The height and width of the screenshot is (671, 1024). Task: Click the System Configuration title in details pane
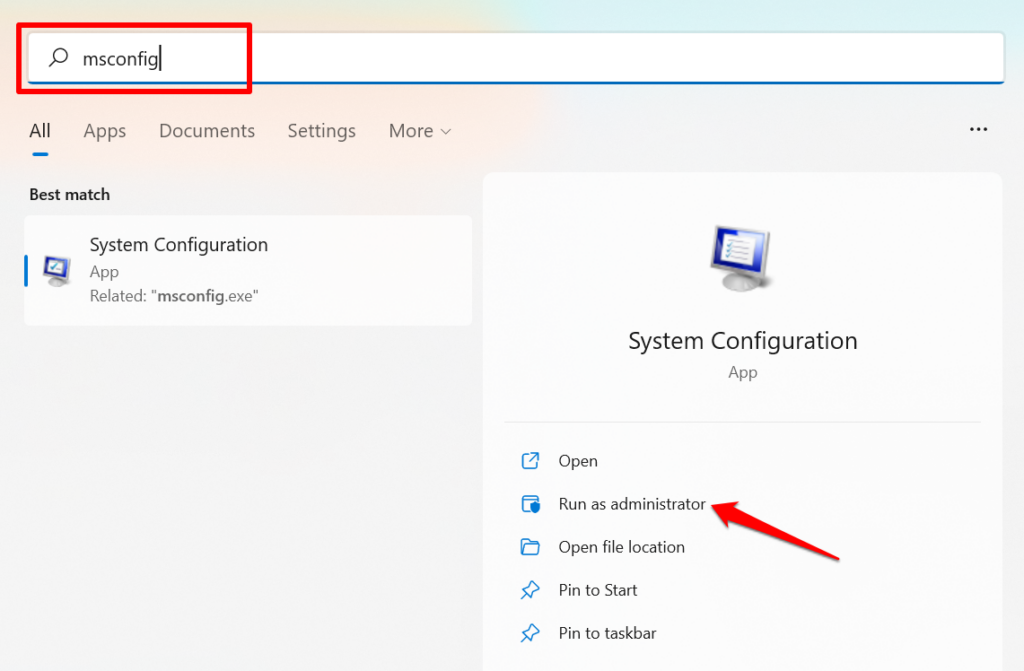point(743,341)
